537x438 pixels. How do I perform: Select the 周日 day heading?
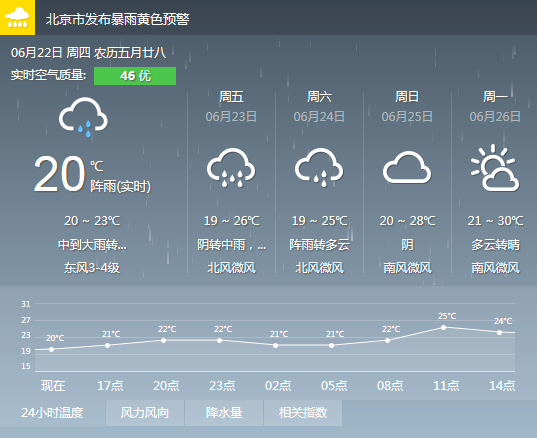pos(407,97)
